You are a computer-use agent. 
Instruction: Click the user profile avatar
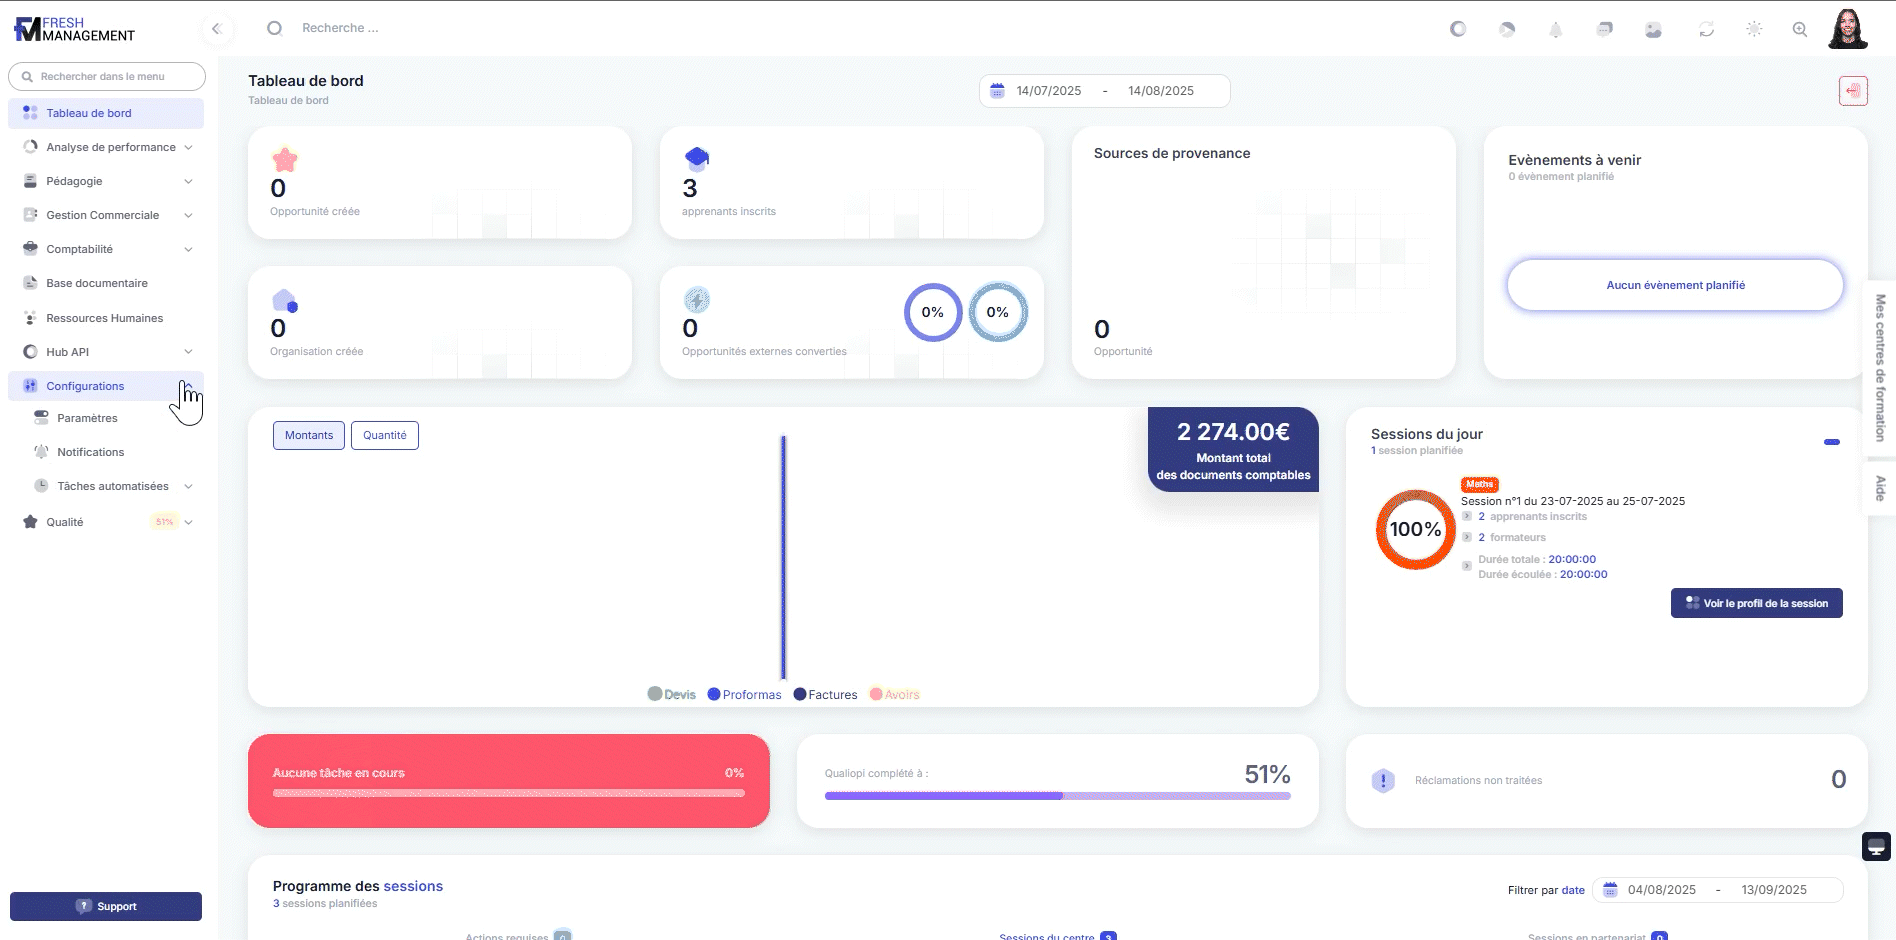point(1847,29)
